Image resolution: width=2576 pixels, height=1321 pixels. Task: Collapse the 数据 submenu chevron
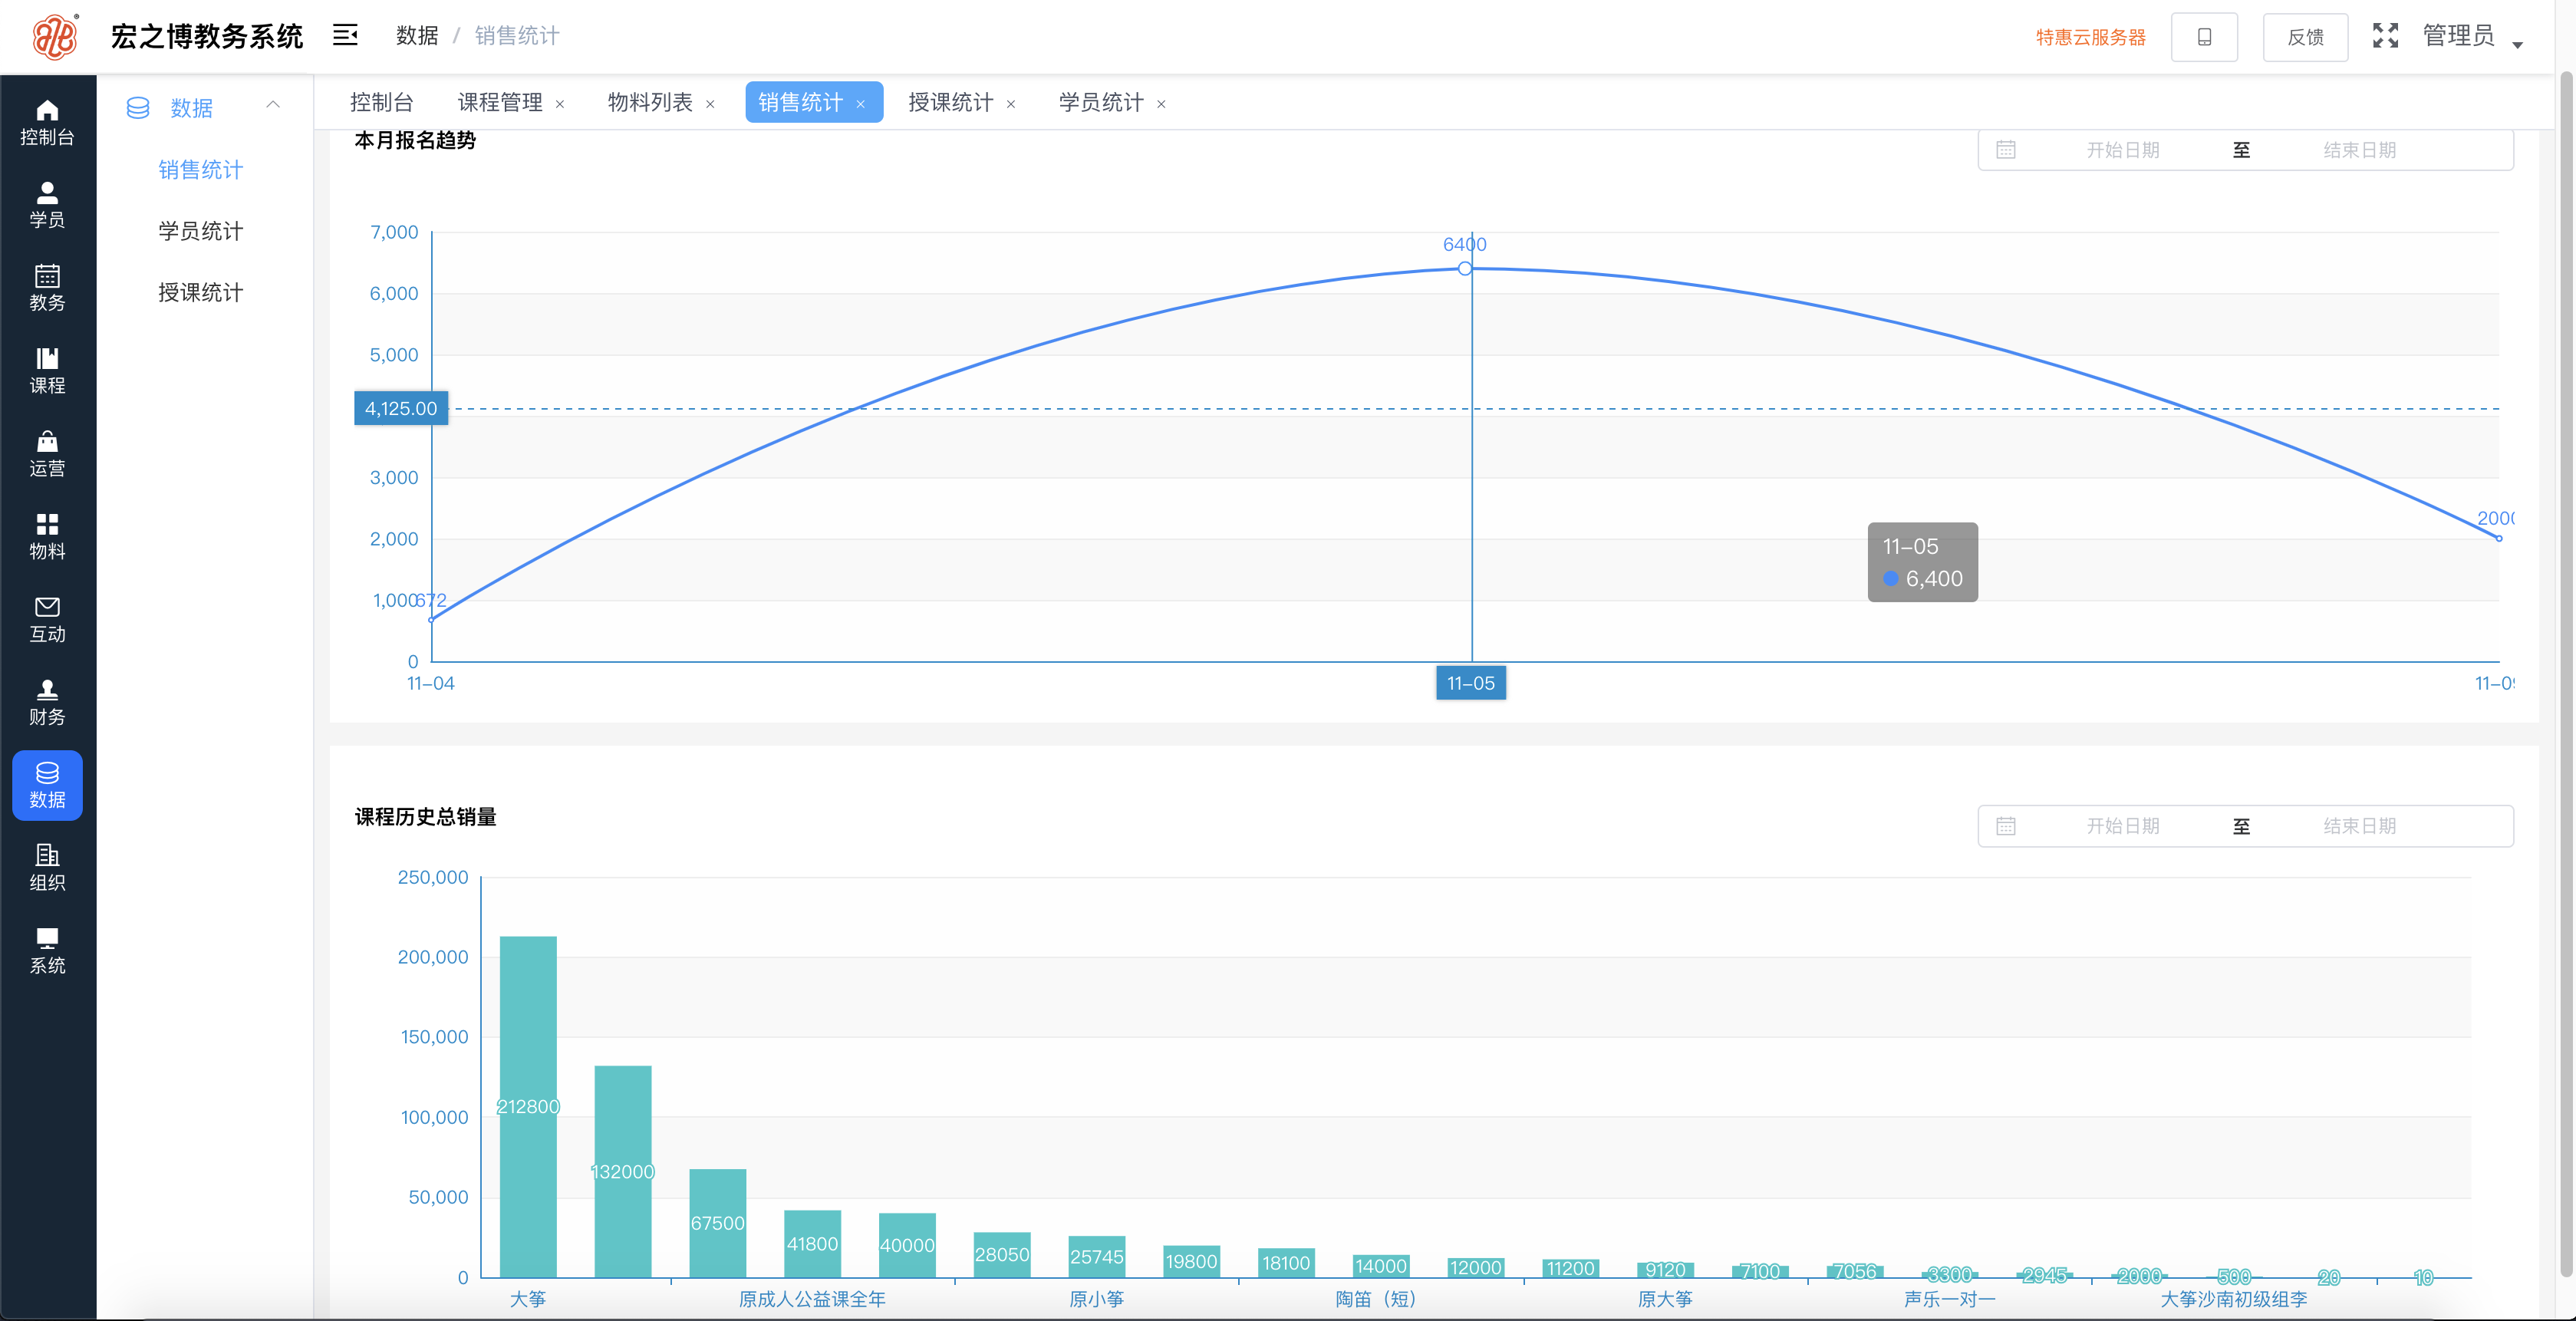coord(273,105)
